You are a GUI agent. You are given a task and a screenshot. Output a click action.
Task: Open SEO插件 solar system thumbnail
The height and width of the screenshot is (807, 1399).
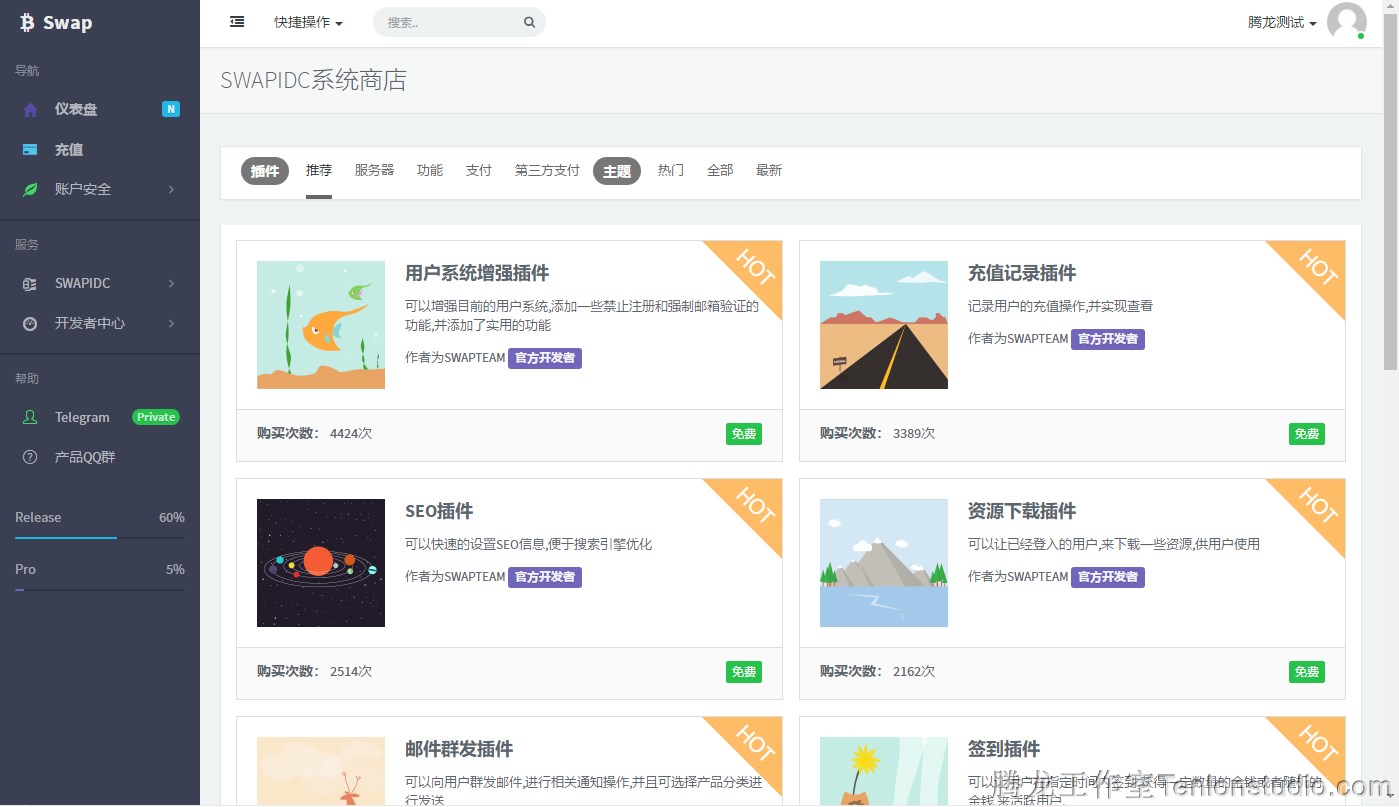[321, 563]
